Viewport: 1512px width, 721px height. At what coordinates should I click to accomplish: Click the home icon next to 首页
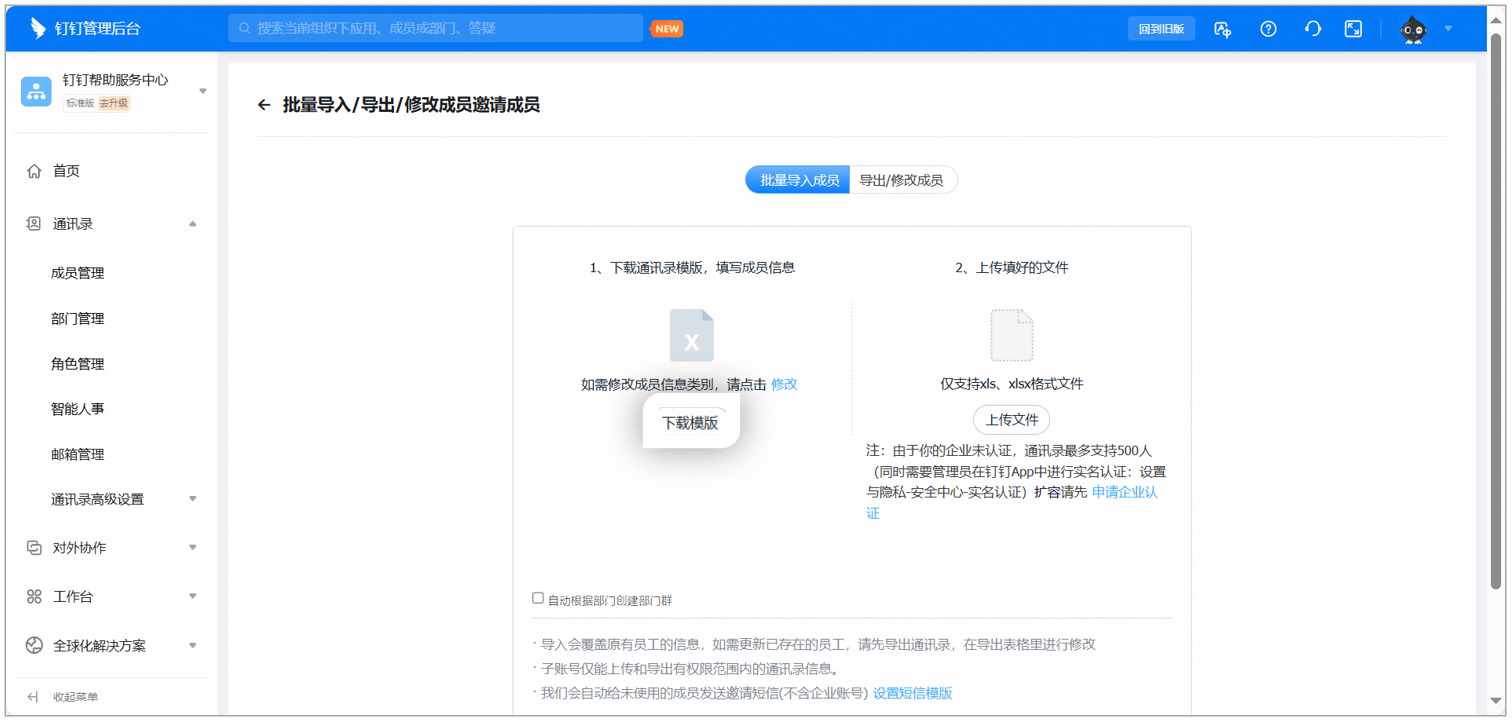(x=34, y=171)
